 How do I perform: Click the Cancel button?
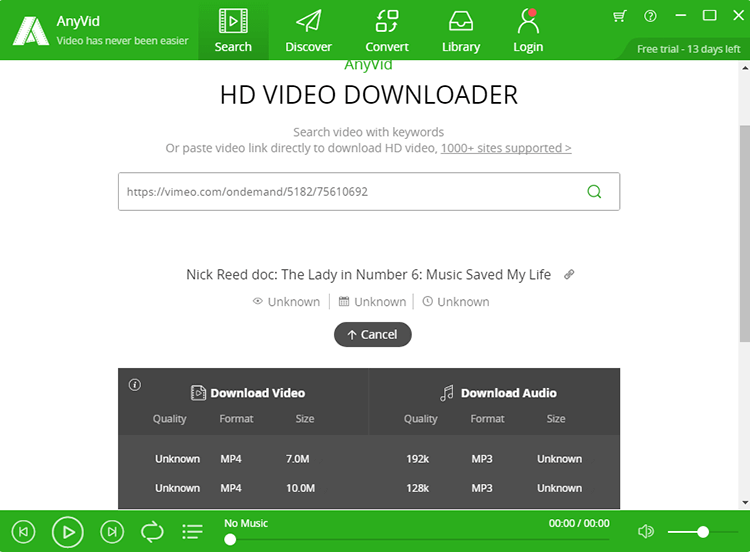373,334
